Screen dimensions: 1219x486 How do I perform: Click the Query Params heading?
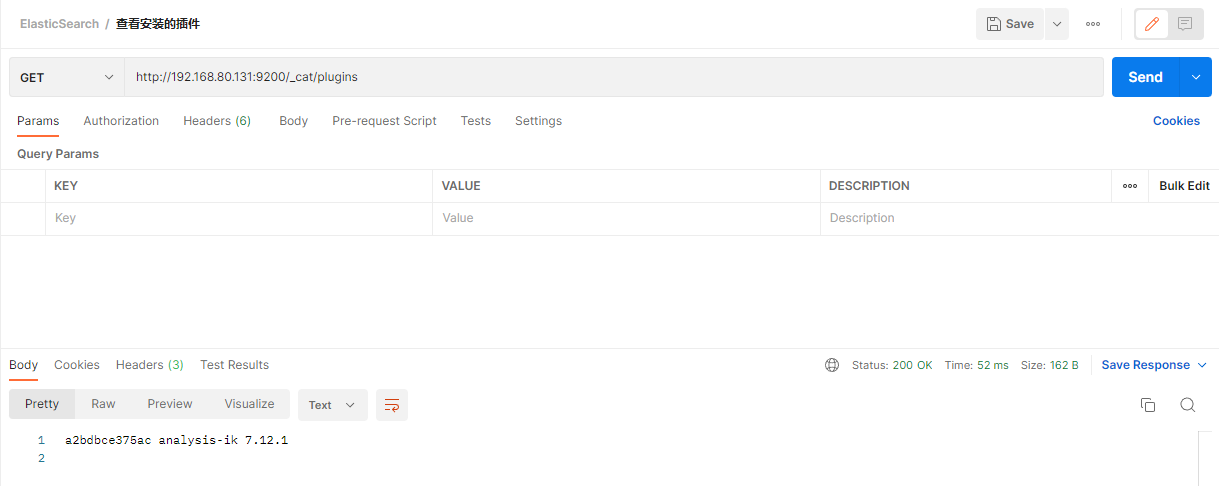pos(58,154)
